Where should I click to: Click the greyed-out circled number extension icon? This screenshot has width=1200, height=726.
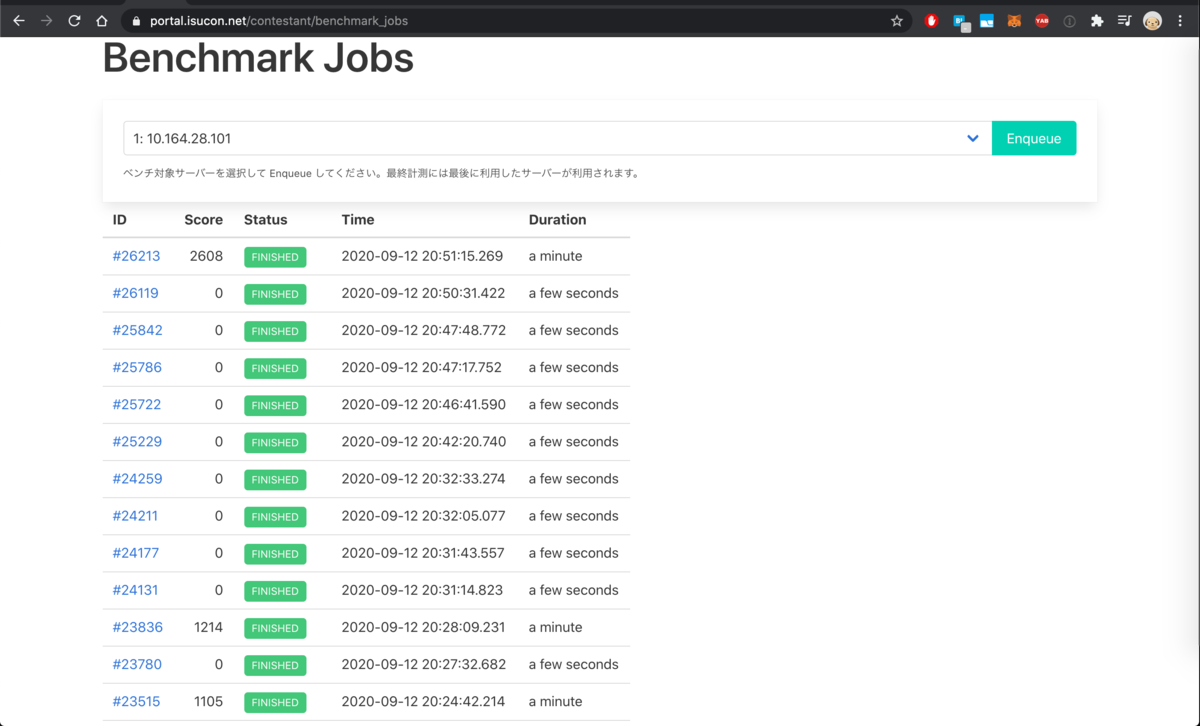[x=1069, y=20]
